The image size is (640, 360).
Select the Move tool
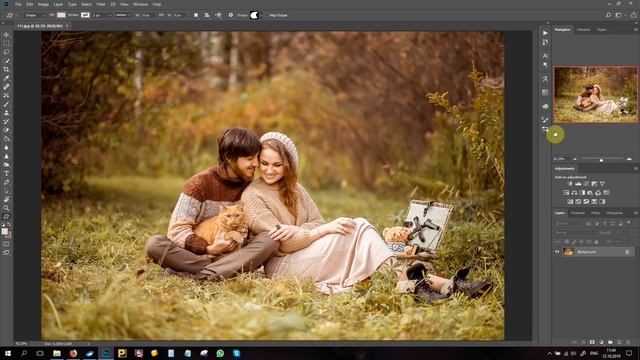point(6,35)
